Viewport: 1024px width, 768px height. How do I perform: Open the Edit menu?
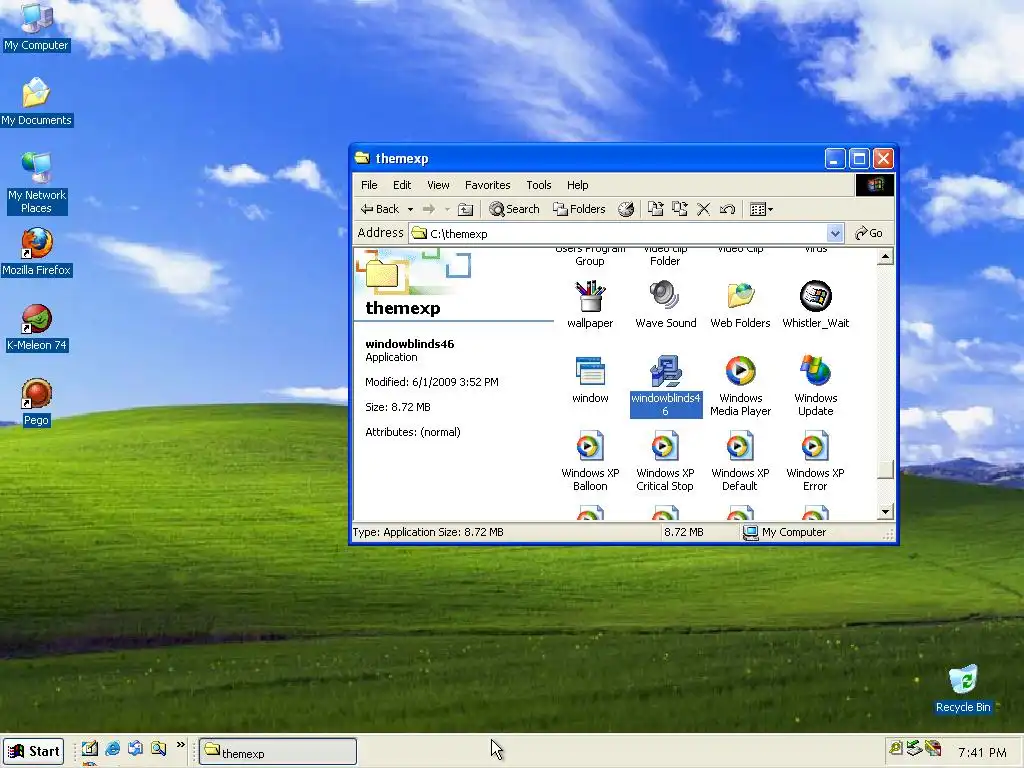pyautogui.click(x=402, y=185)
